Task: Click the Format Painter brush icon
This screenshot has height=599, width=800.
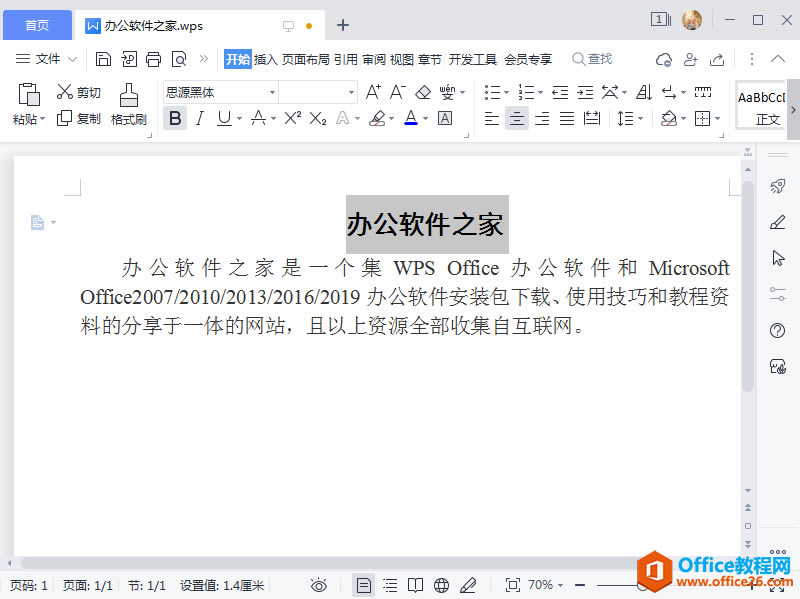Action: pyautogui.click(x=128, y=96)
